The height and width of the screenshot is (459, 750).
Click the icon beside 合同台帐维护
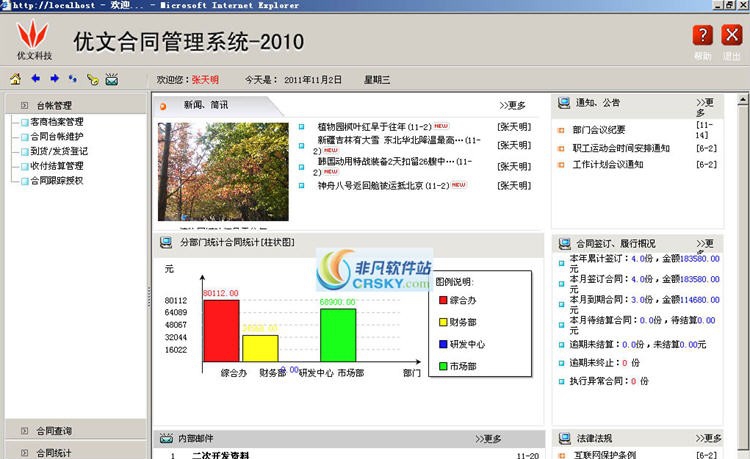pyautogui.click(x=24, y=137)
